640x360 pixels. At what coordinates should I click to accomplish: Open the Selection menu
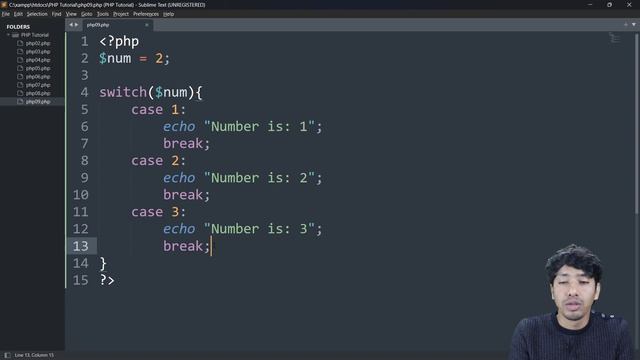pos(37,14)
